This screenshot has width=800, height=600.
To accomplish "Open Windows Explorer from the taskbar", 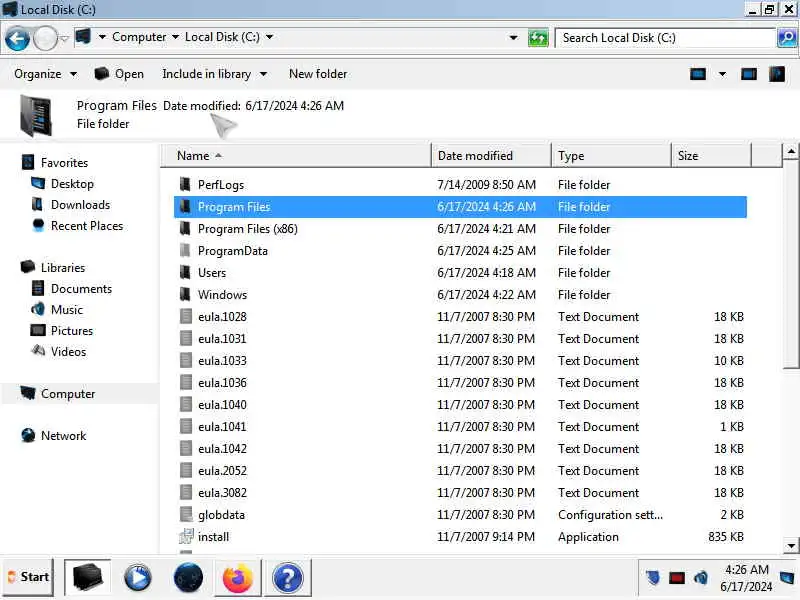I will (87, 578).
